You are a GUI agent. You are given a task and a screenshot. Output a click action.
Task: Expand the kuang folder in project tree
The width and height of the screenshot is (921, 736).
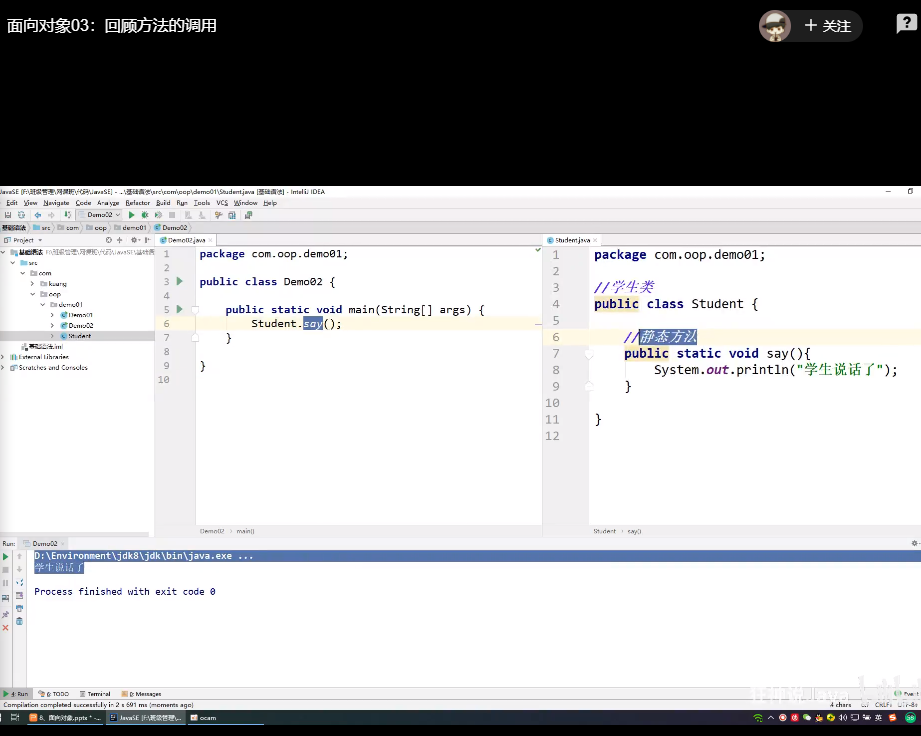[x=33, y=284]
